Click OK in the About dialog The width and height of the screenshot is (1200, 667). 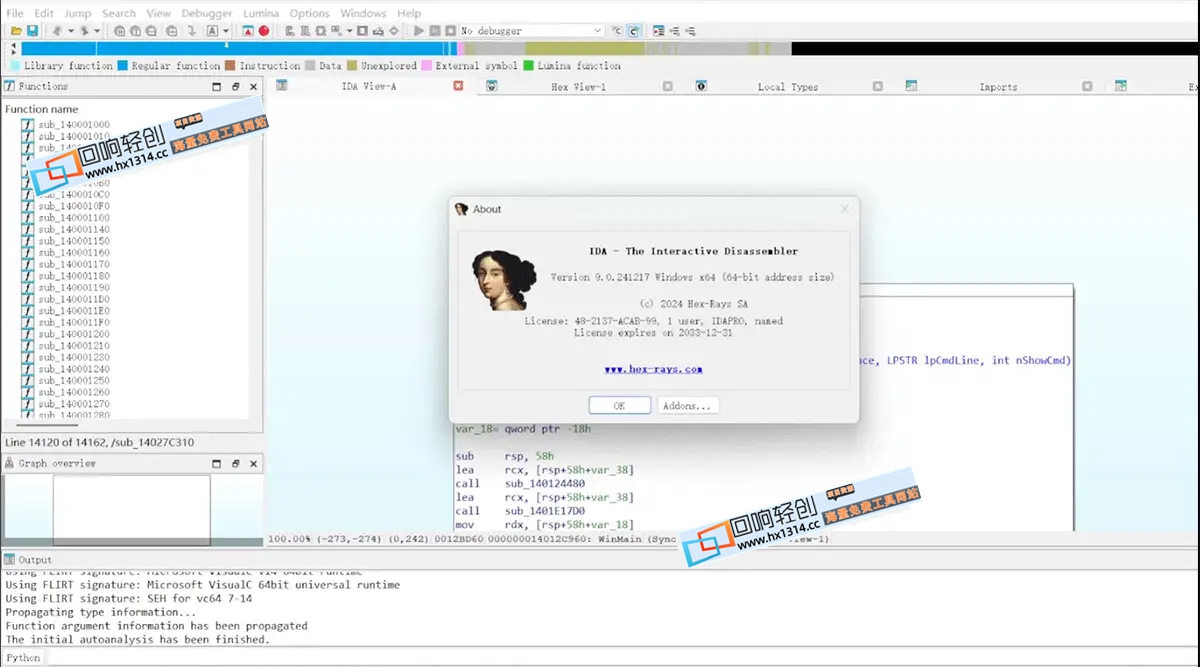[620, 406]
